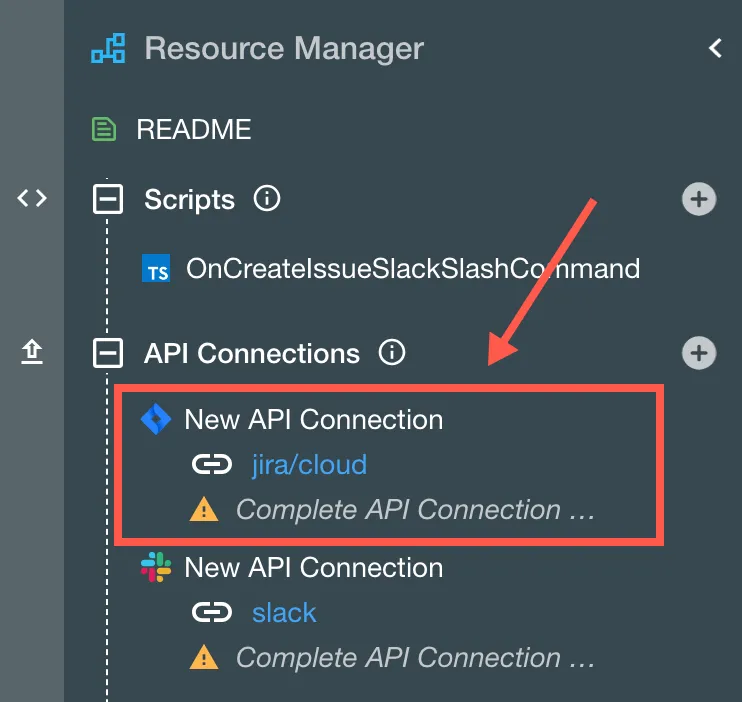742x702 pixels.
Task: Complete API Connection for jira/cloud
Action: pyautogui.click(x=415, y=510)
